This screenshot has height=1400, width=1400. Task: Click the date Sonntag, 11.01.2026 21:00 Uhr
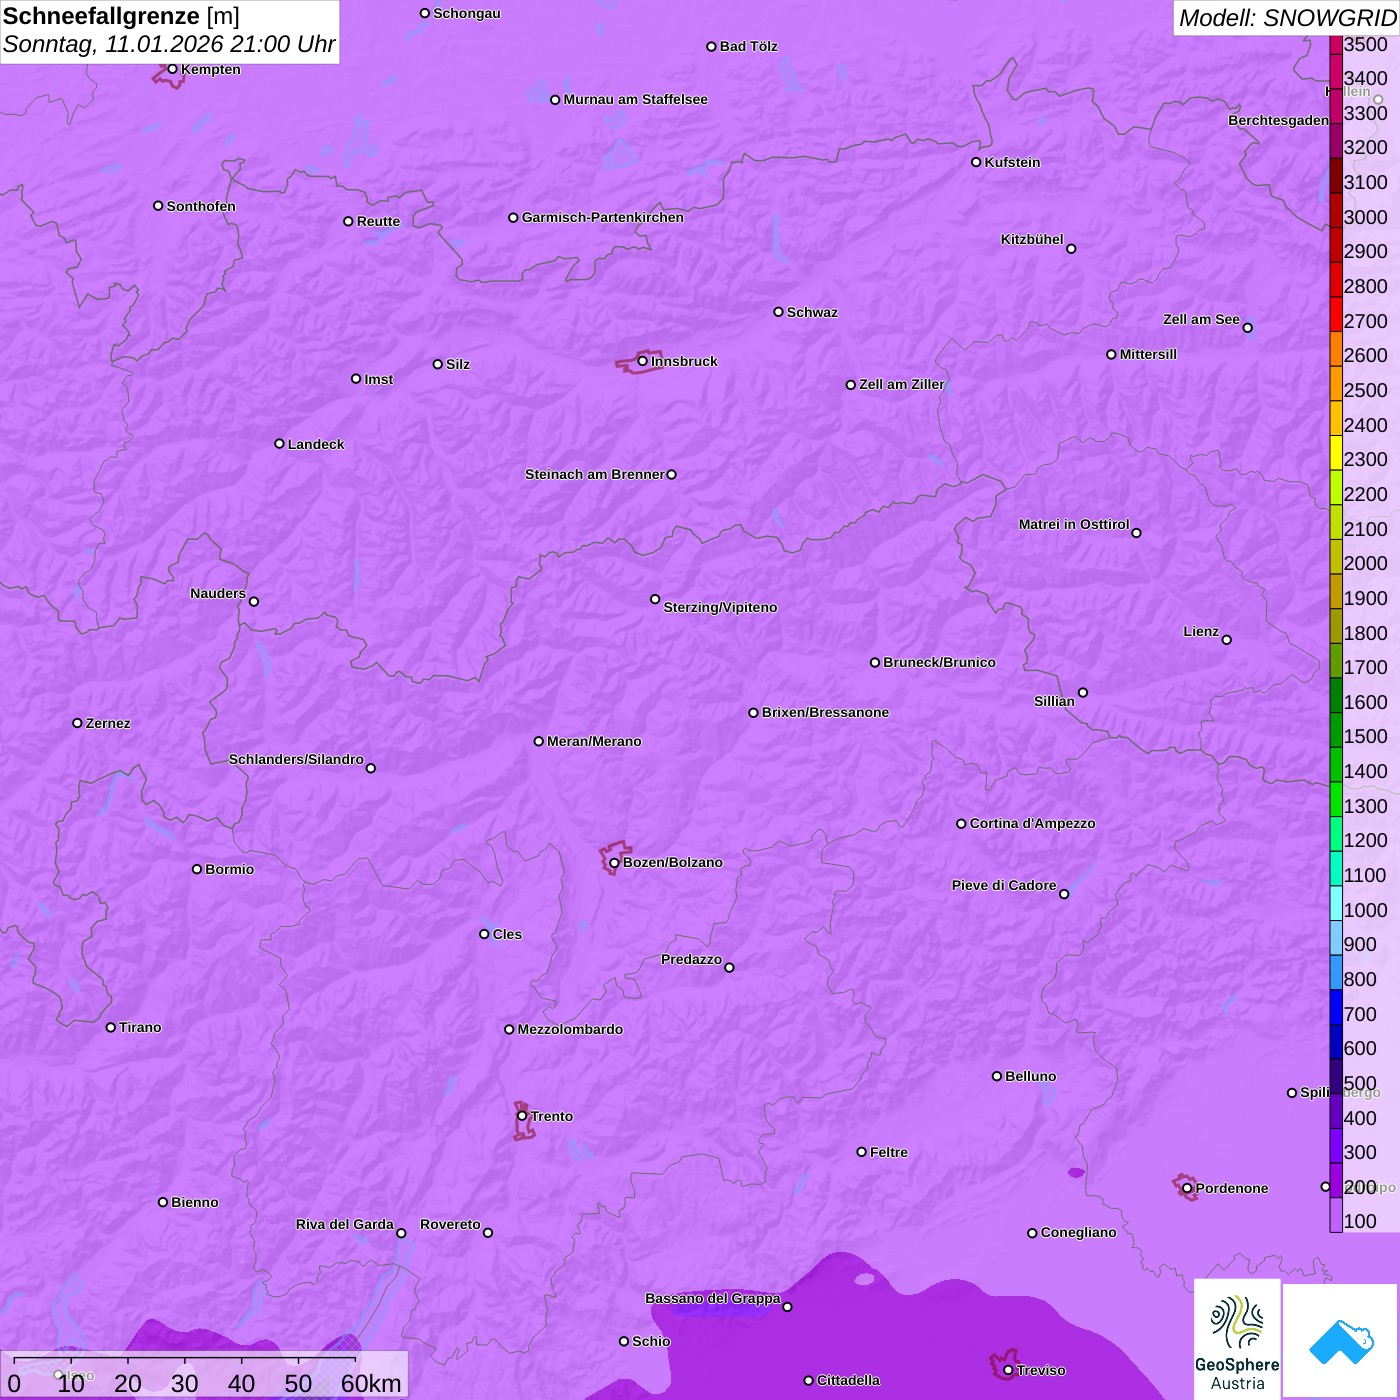tap(169, 45)
